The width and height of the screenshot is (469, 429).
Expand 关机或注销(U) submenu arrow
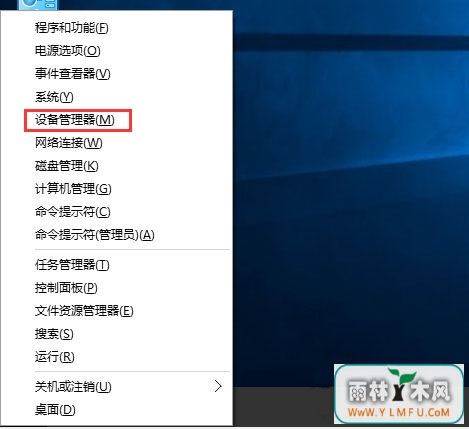218,386
